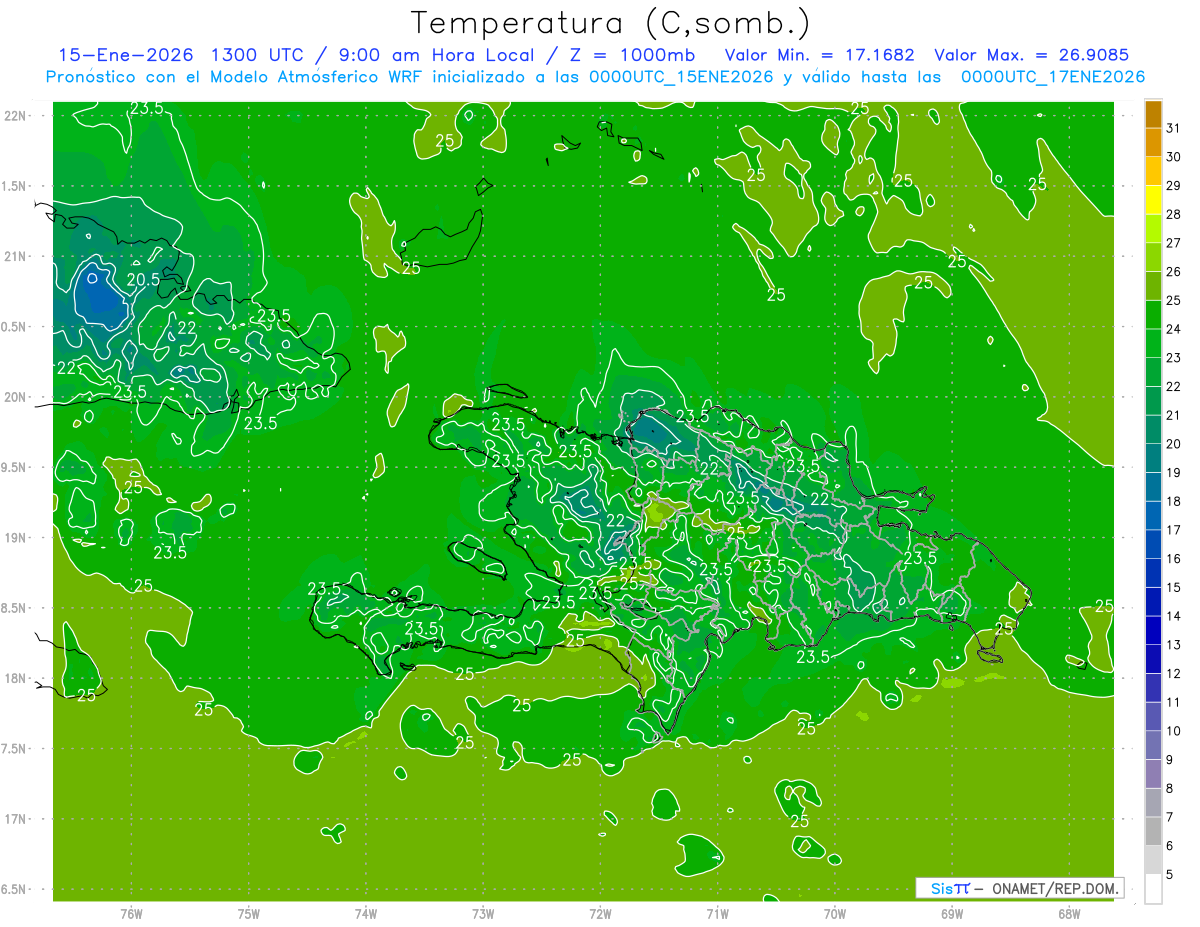Image resolution: width=1200 pixels, height=927 pixels.
Task: Click the 0000UTC_15ENE2026 initialization text
Action: 682,77
